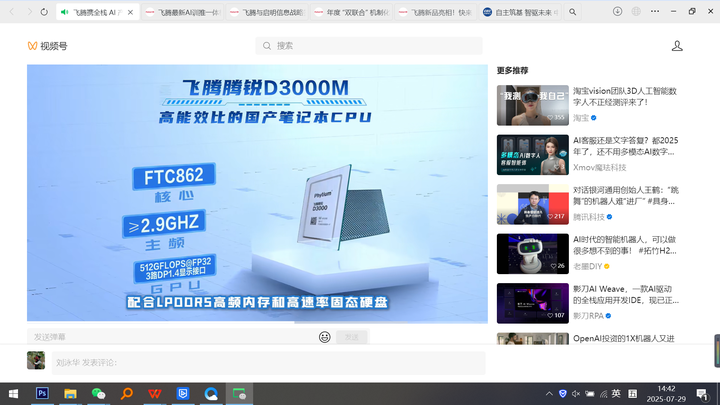
Task: Open the AI时代的智能机器人 thumbnail
Action: click(x=533, y=254)
